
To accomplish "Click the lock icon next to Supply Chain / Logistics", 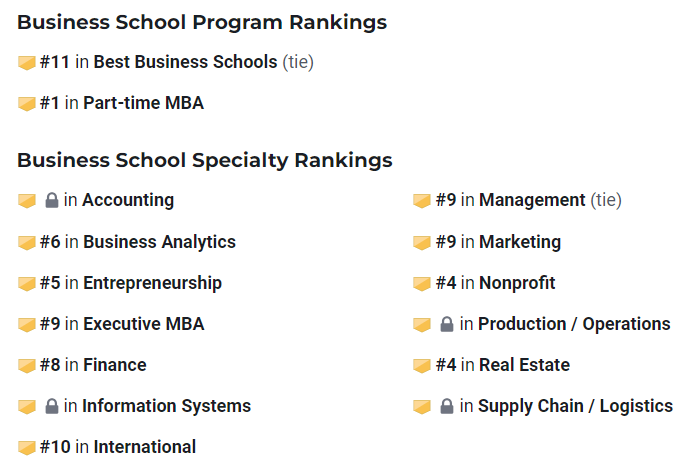I will point(448,407).
